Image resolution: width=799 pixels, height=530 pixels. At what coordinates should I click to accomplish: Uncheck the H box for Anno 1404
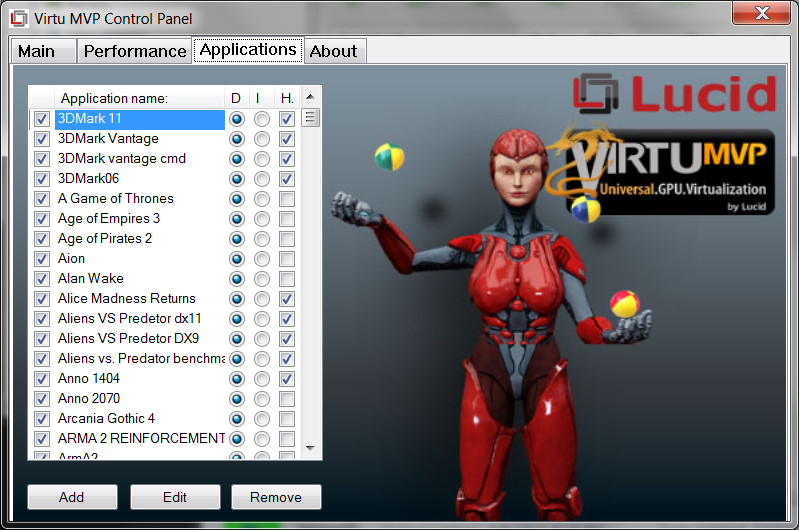[287, 379]
